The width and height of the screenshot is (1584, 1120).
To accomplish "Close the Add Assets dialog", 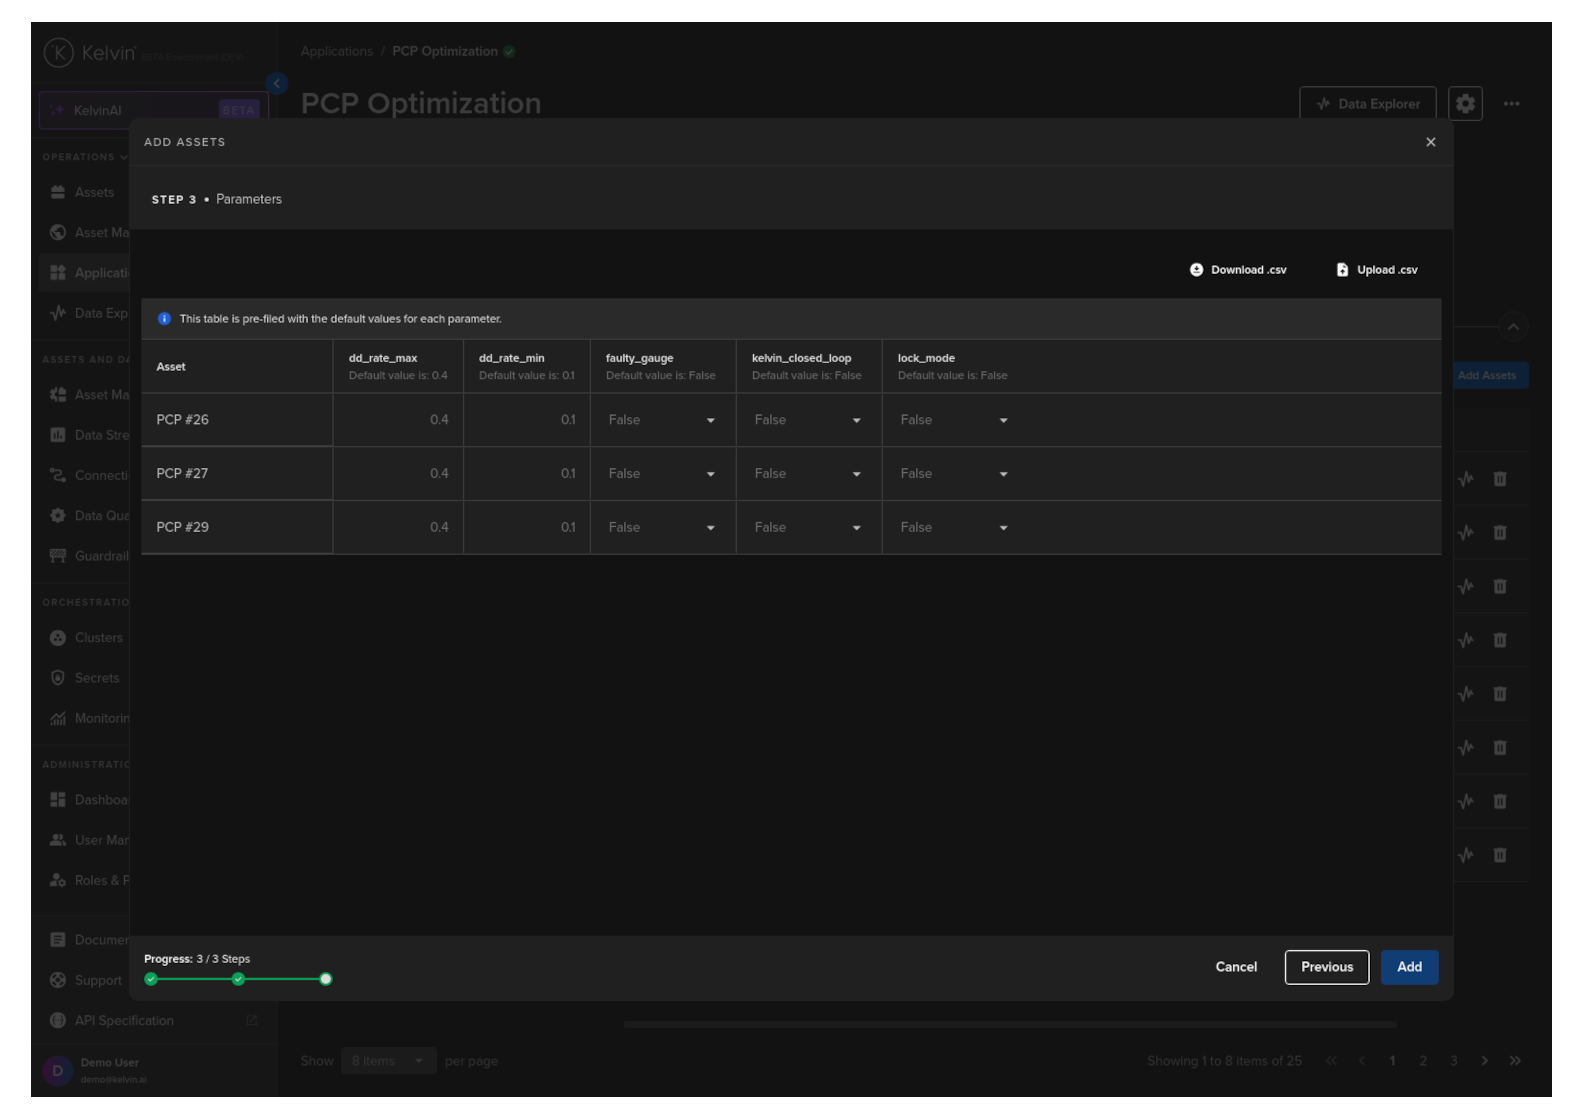I will 1430,142.
